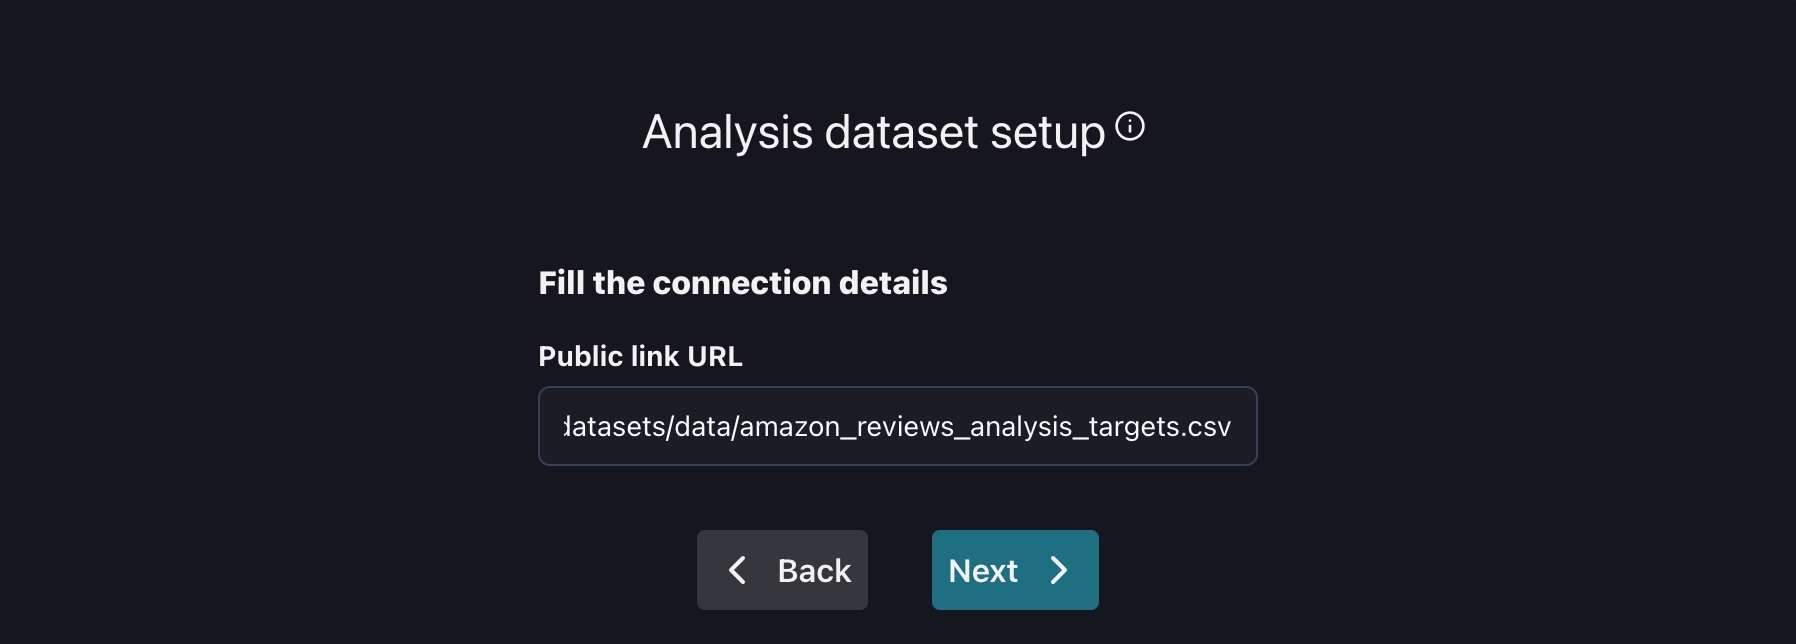Click the "Fill the connection details" heading
The width and height of the screenshot is (1796, 644).
pyautogui.click(x=742, y=283)
